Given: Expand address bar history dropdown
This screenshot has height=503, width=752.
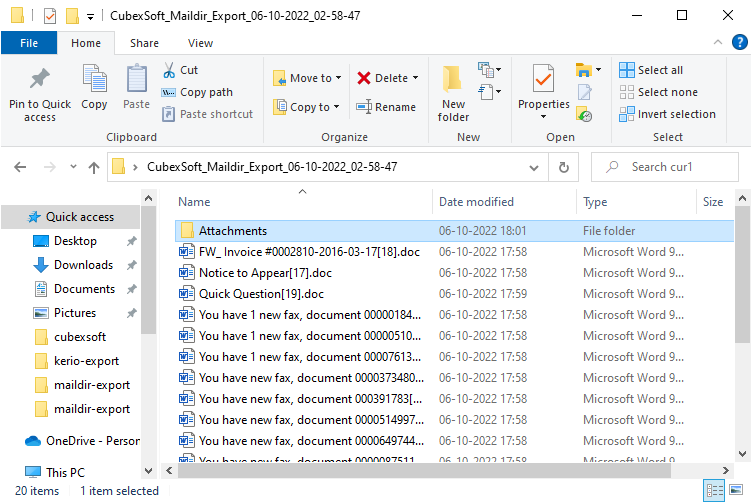Looking at the screenshot, I should pyautogui.click(x=533, y=167).
